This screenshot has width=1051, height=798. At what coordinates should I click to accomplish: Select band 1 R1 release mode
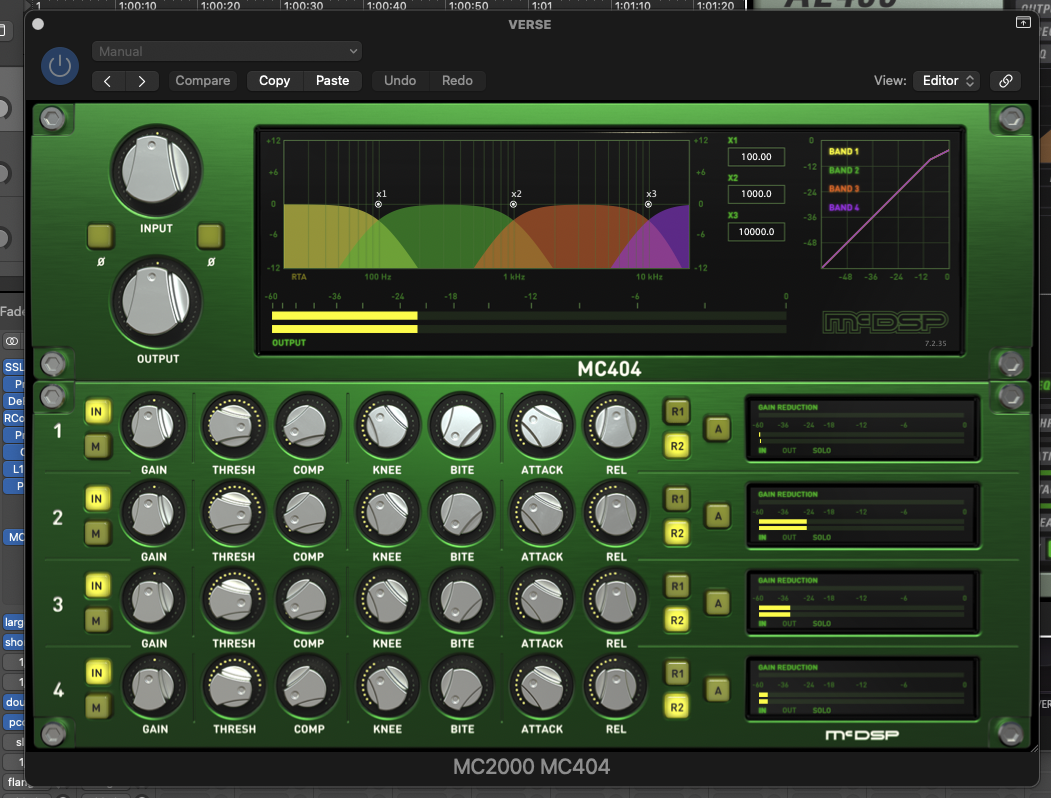click(677, 411)
